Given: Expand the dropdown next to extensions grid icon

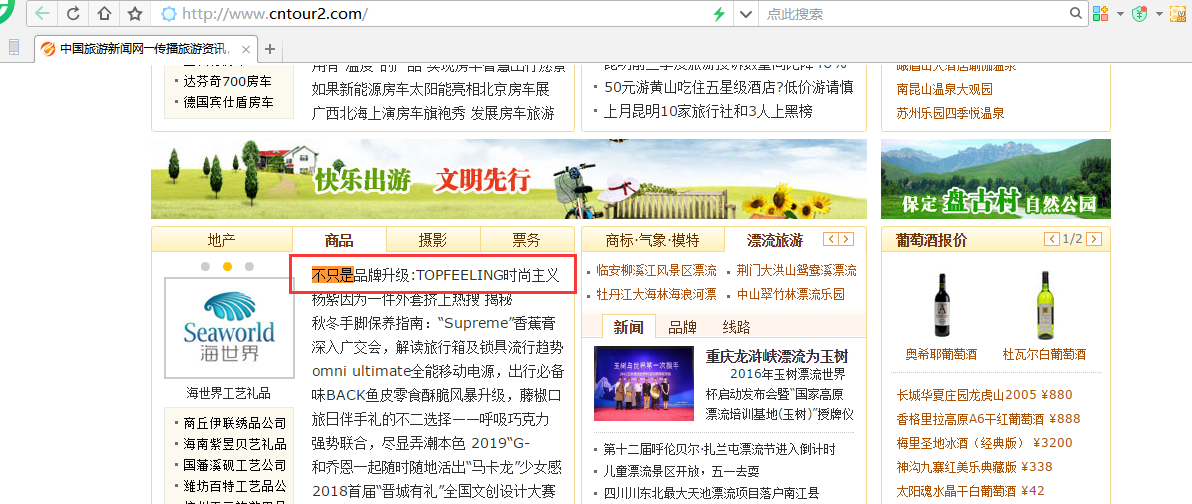Looking at the screenshot, I should (x=1120, y=14).
